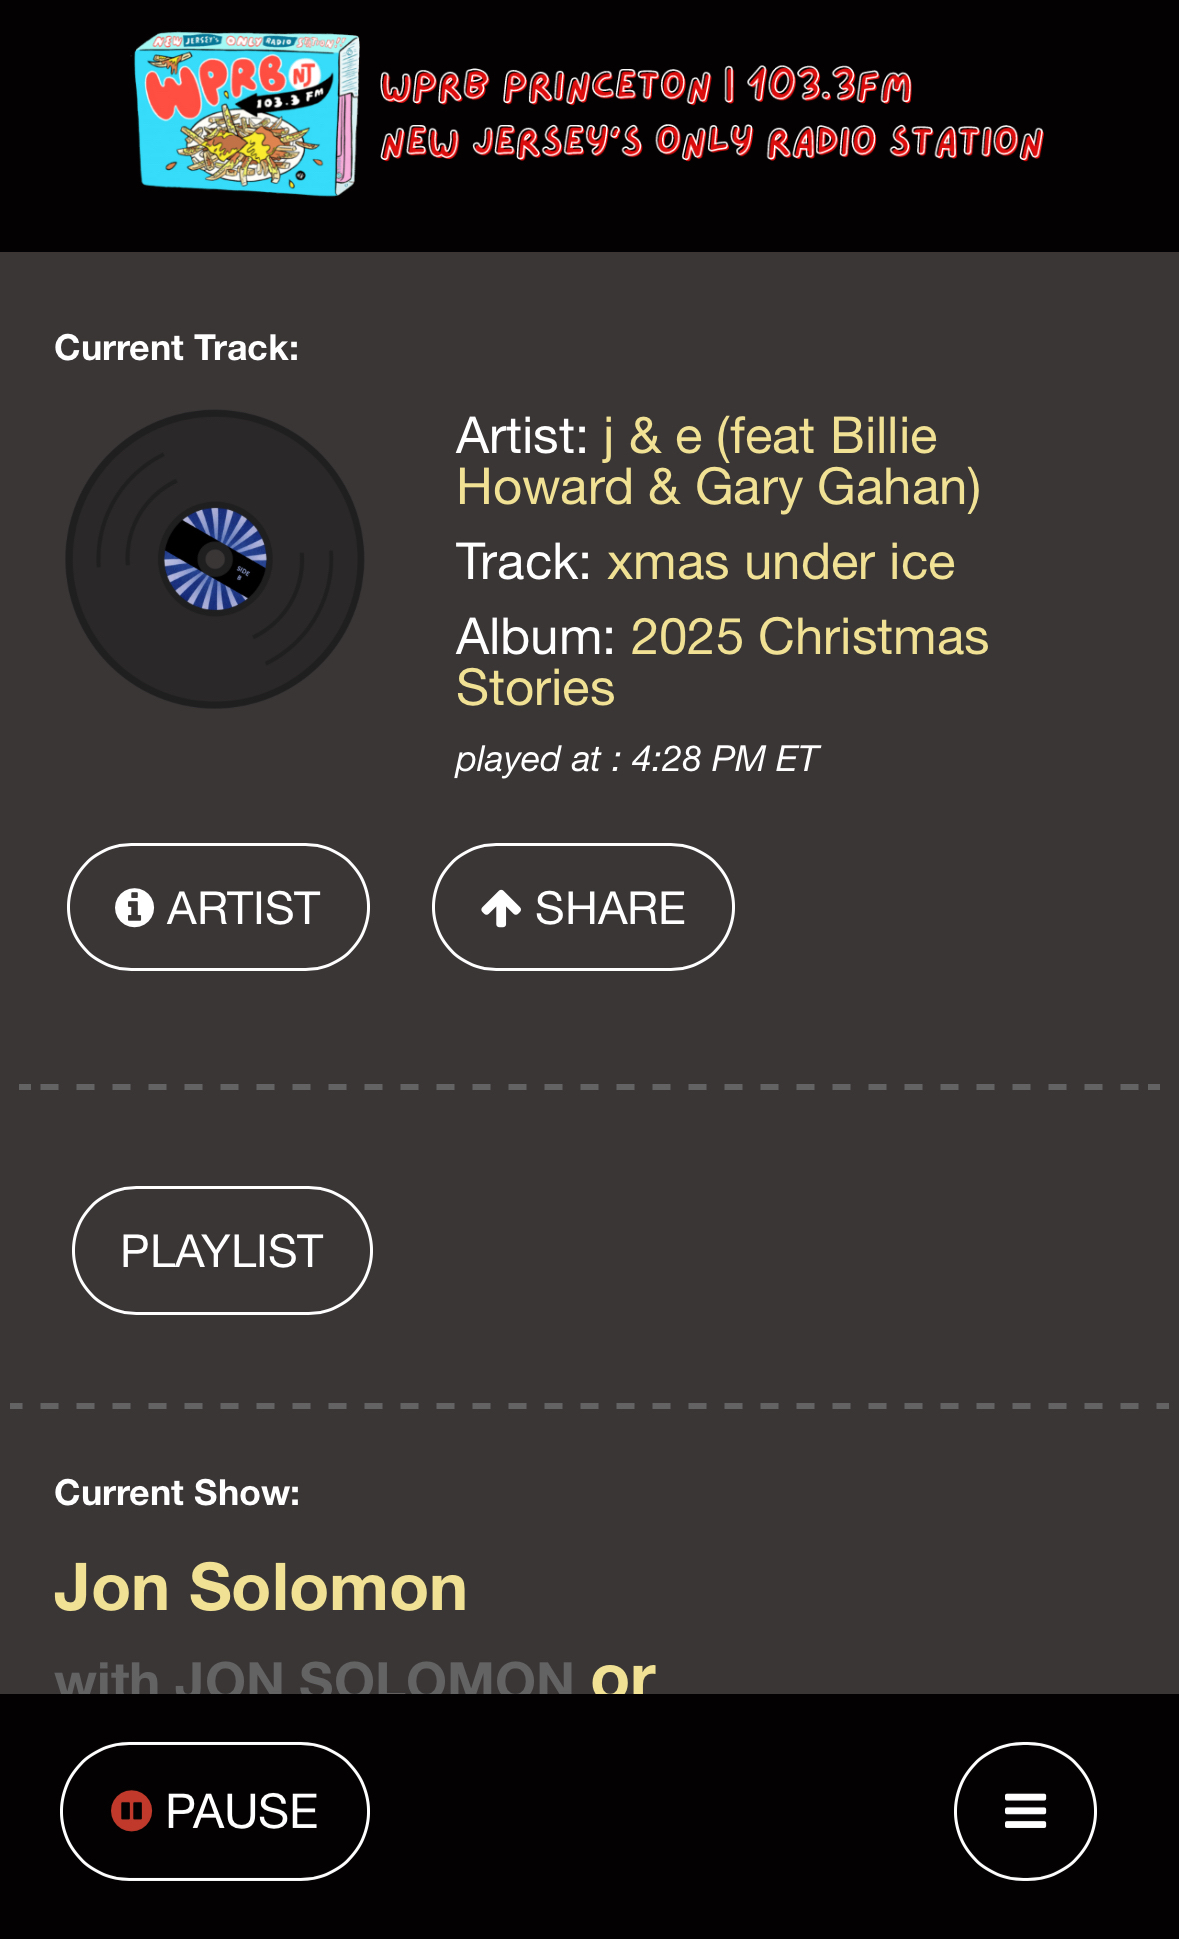Click the WPRB Princeton 103.3FM header title

tap(646, 86)
